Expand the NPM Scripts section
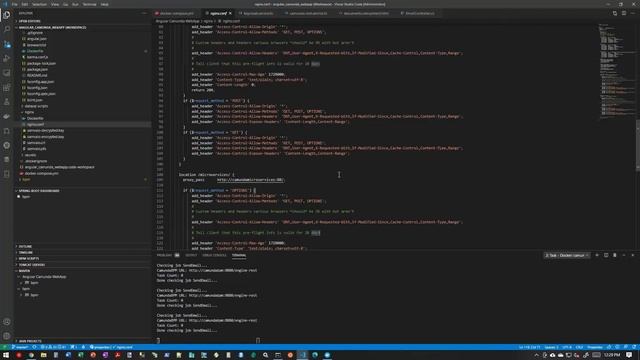 pyautogui.click(x=29, y=258)
